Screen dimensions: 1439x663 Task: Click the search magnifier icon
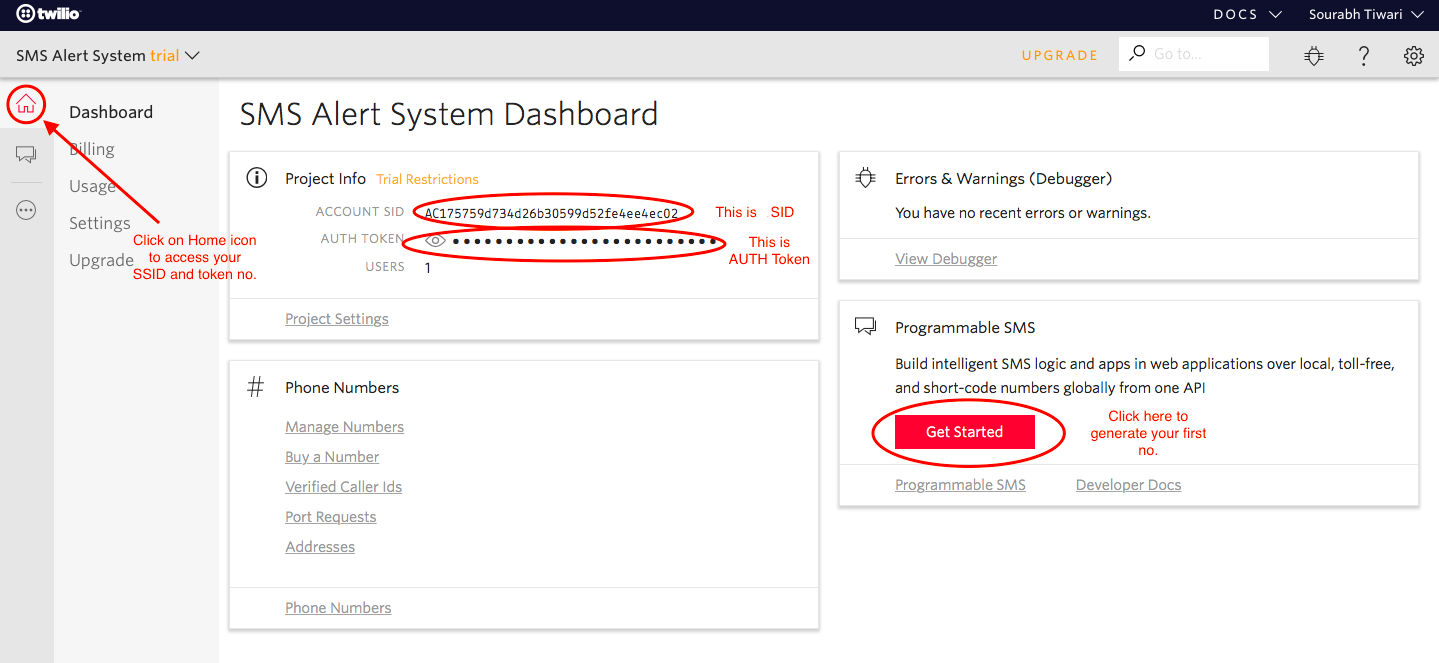(x=1137, y=53)
